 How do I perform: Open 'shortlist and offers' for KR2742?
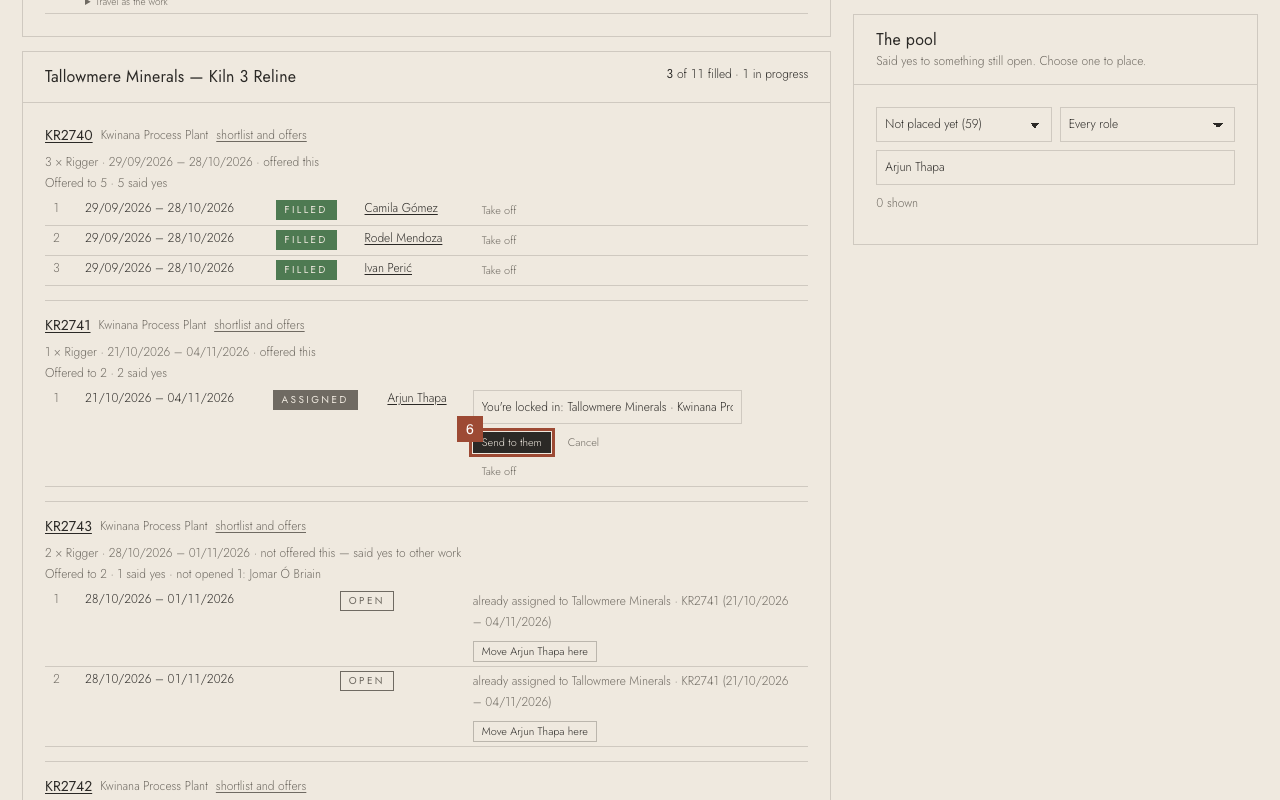pos(261,786)
